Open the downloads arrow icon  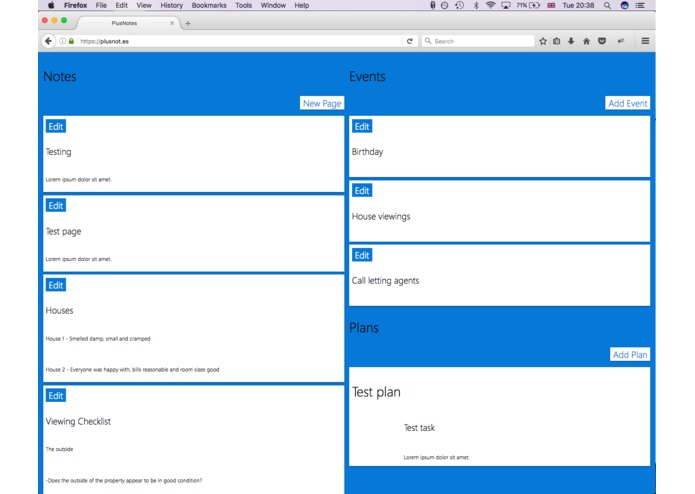[x=571, y=41]
